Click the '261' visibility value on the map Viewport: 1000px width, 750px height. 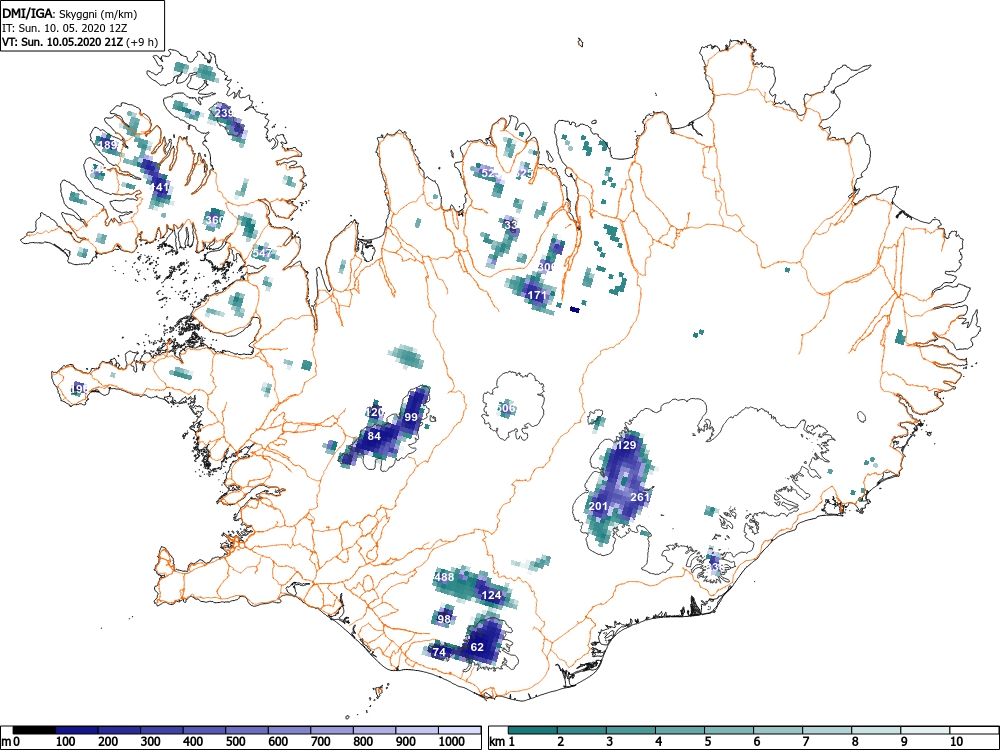tap(640, 497)
